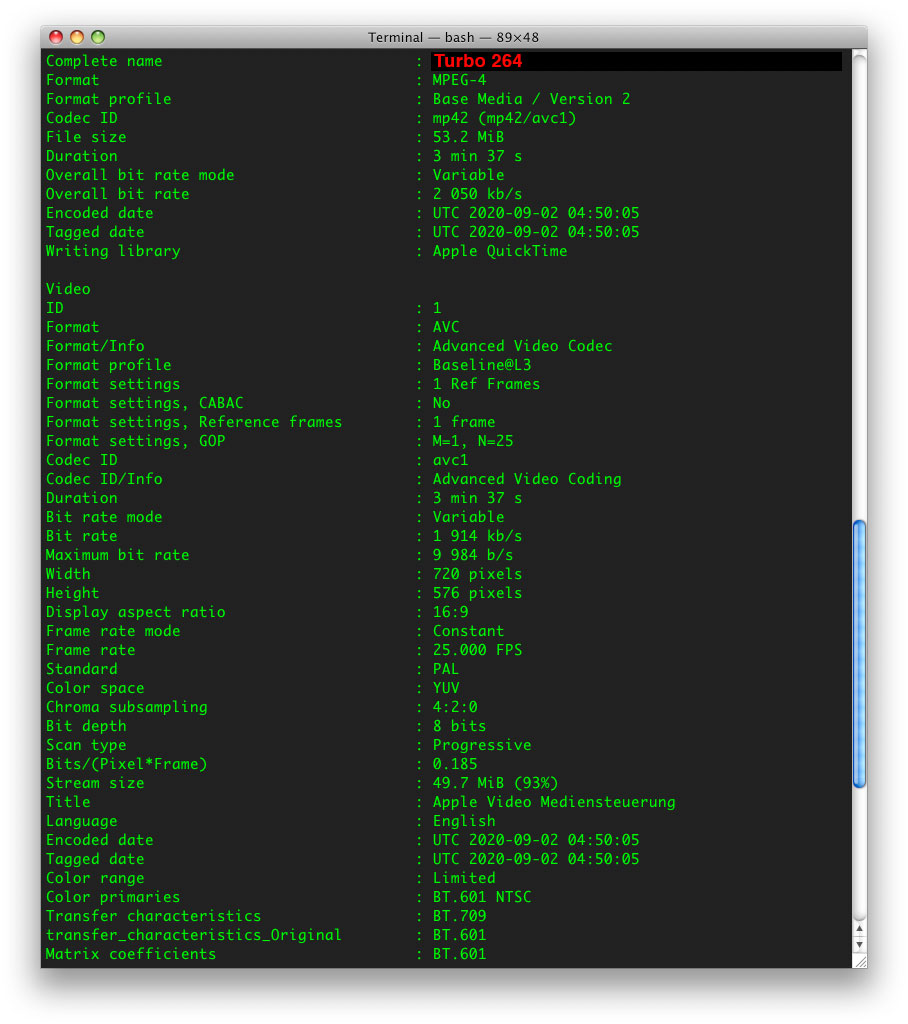
Task: Close the Terminal window with red button
Action: [56, 37]
